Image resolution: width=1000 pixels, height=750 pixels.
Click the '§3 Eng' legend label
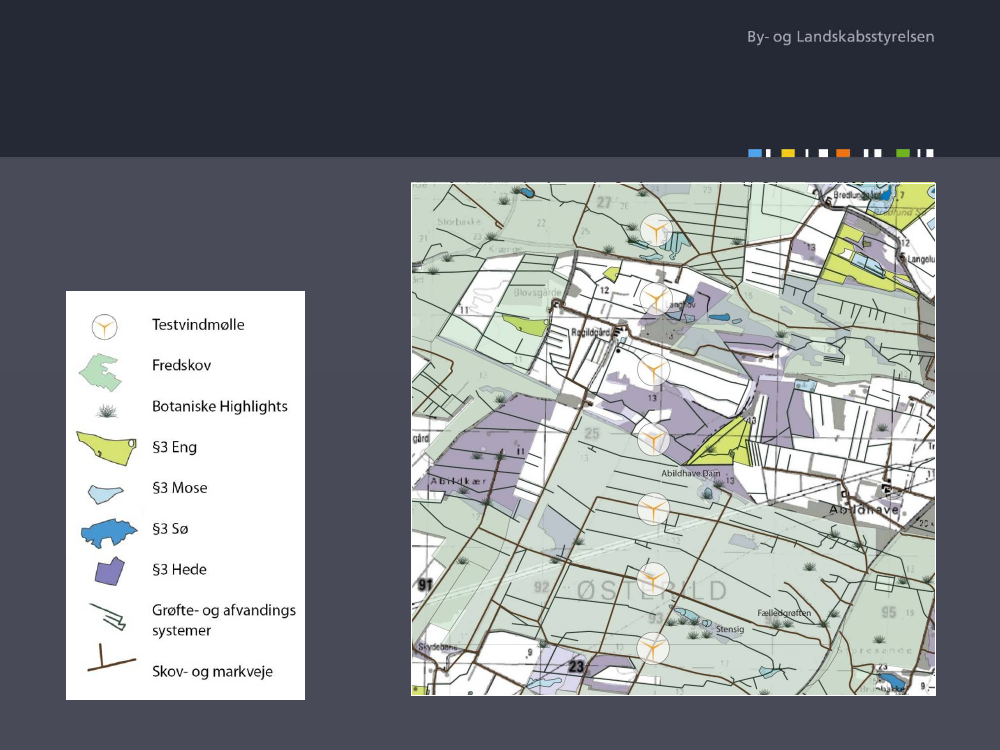pyautogui.click(x=174, y=447)
